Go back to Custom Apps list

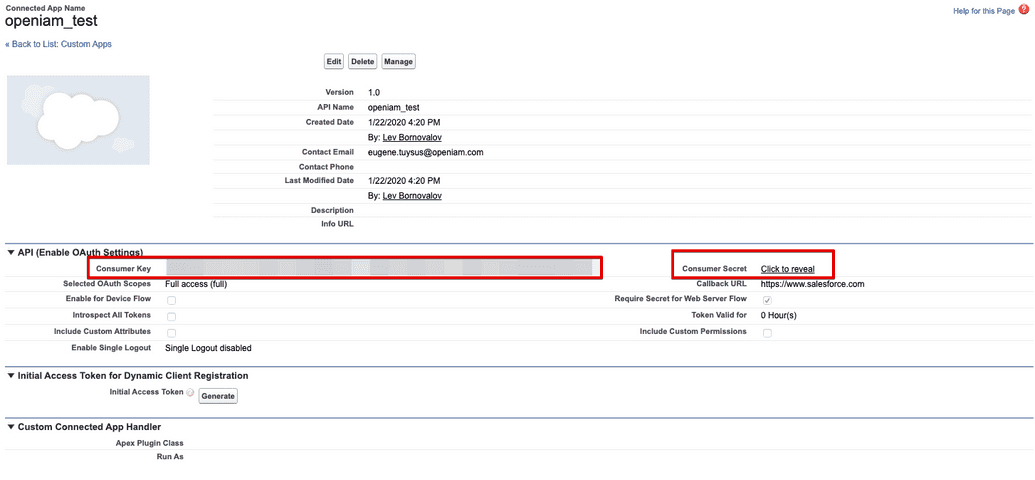pyautogui.click(x=58, y=45)
